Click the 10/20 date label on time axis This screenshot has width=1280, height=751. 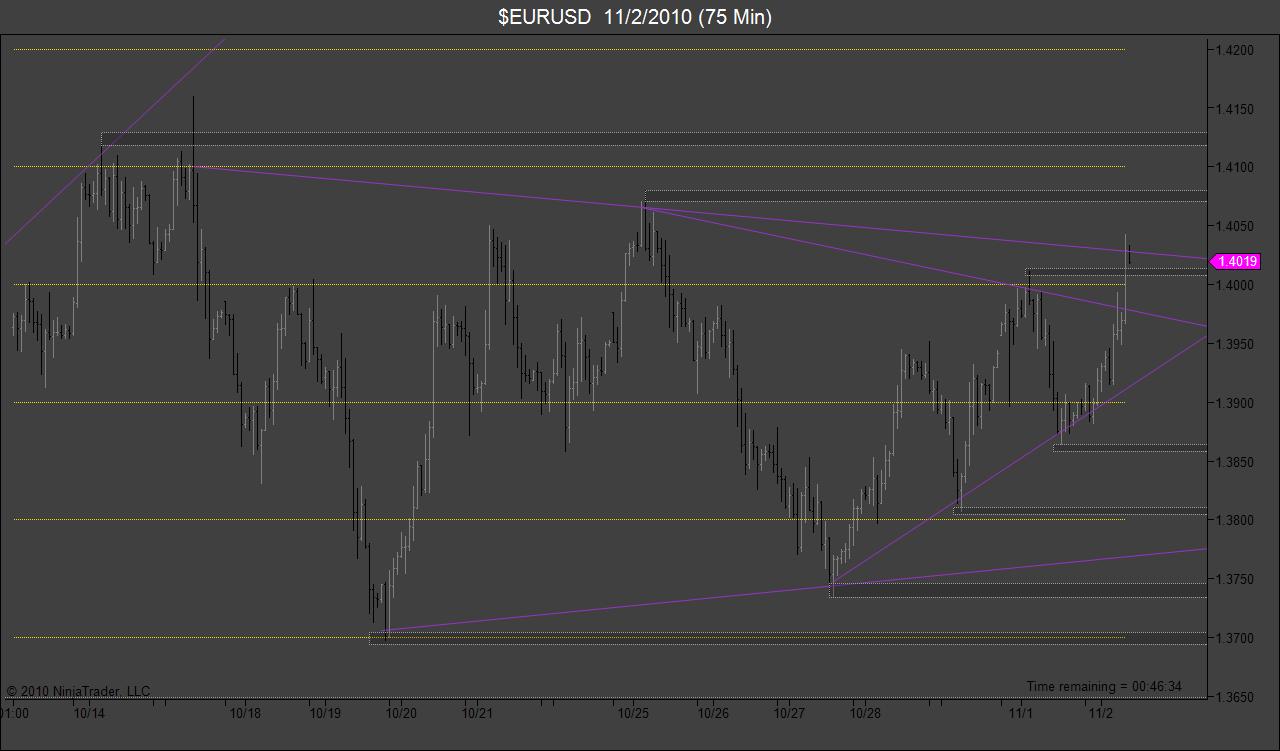pyautogui.click(x=401, y=713)
